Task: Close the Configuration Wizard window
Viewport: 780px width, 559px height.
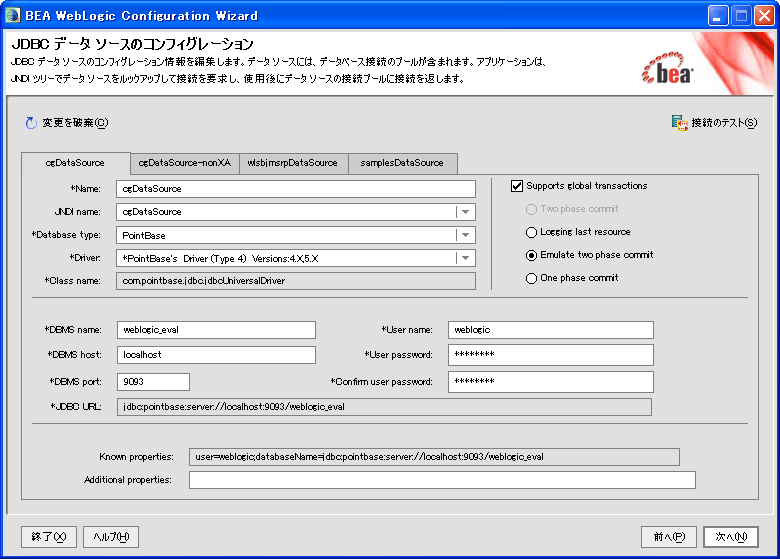Action: pyautogui.click(x=764, y=16)
